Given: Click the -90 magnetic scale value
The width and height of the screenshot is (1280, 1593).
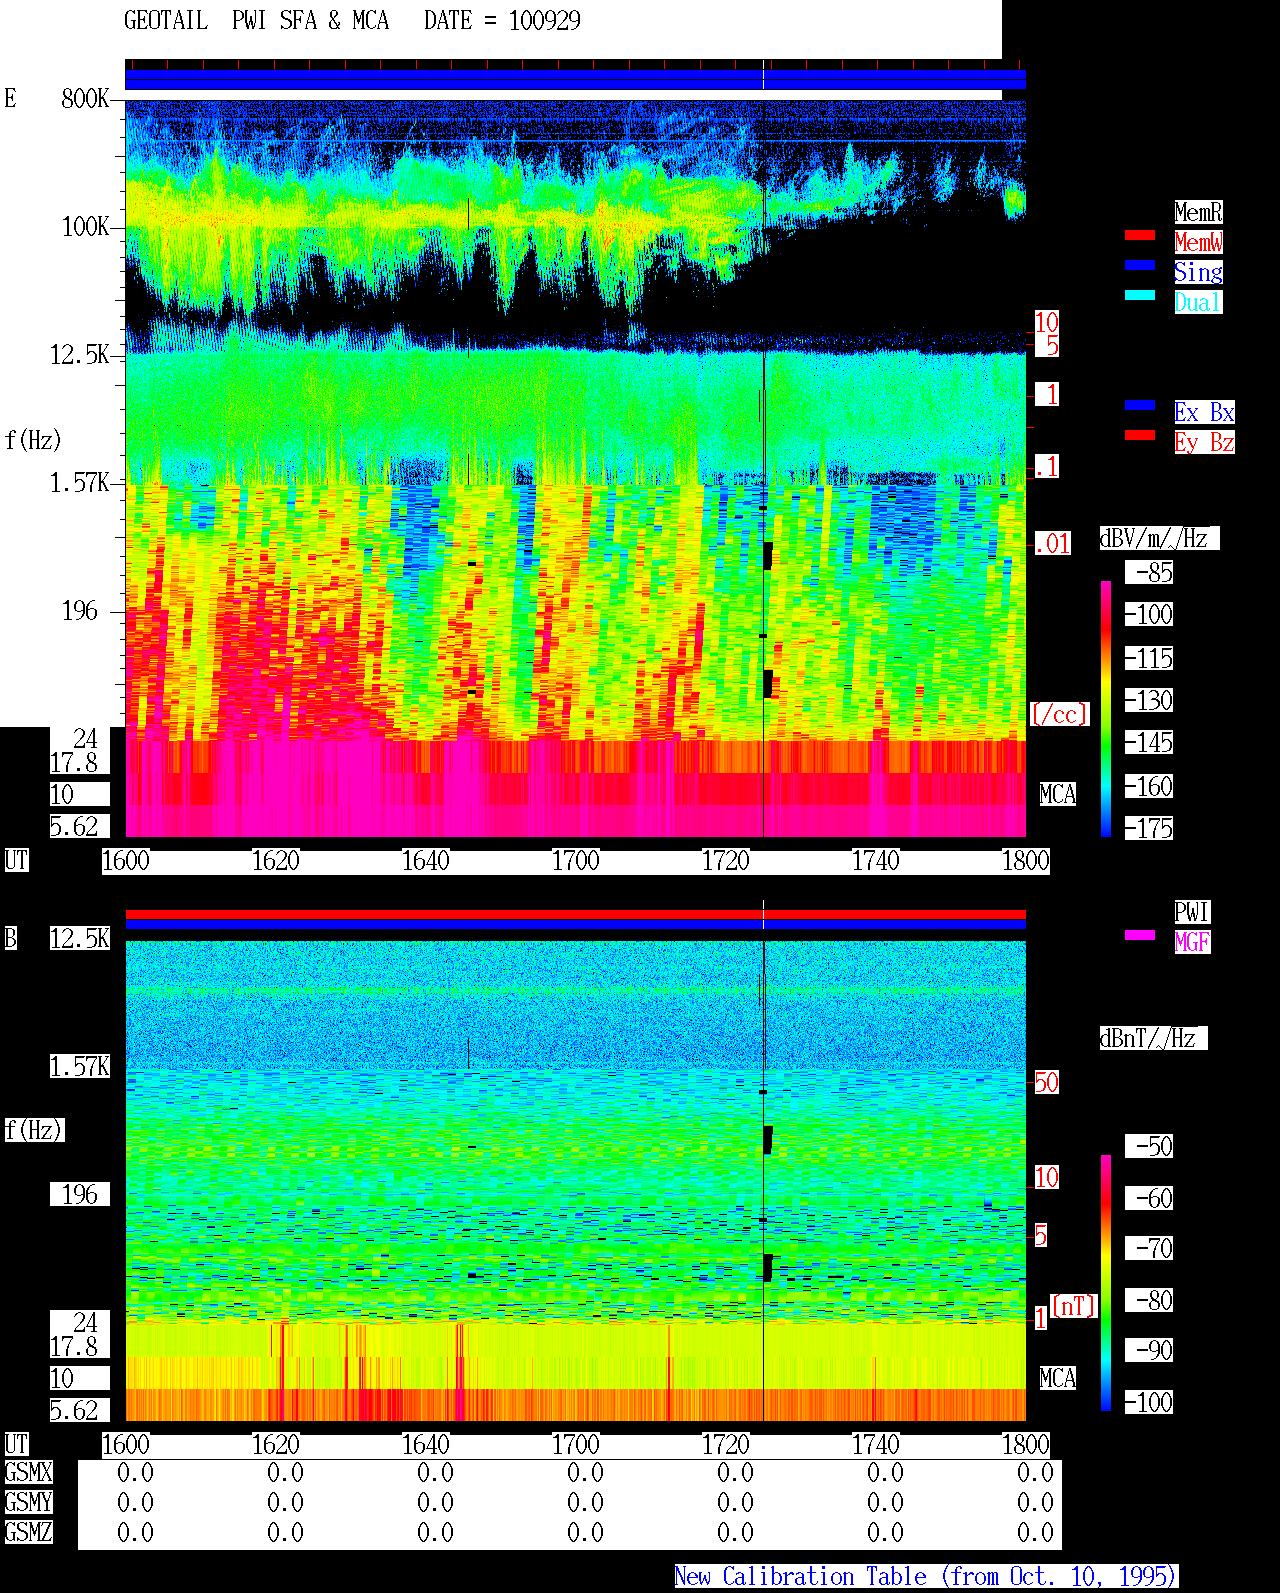Looking at the screenshot, I should click(x=1150, y=1350).
